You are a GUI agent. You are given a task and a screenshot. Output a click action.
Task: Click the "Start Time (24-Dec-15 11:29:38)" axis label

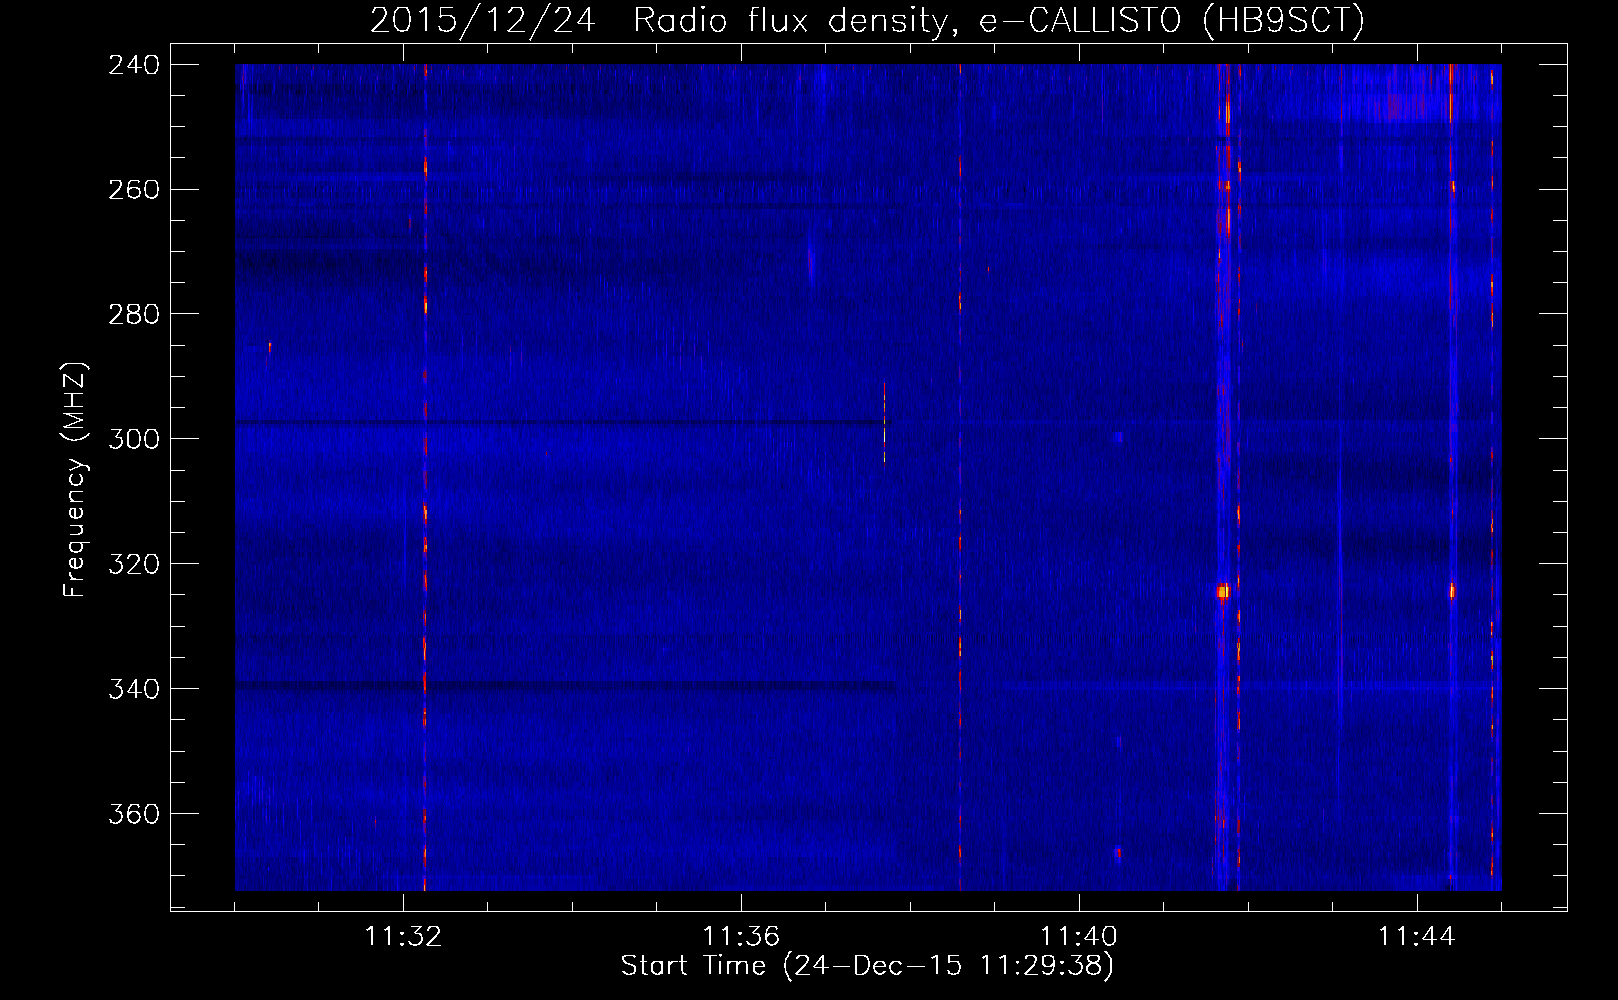point(867,966)
